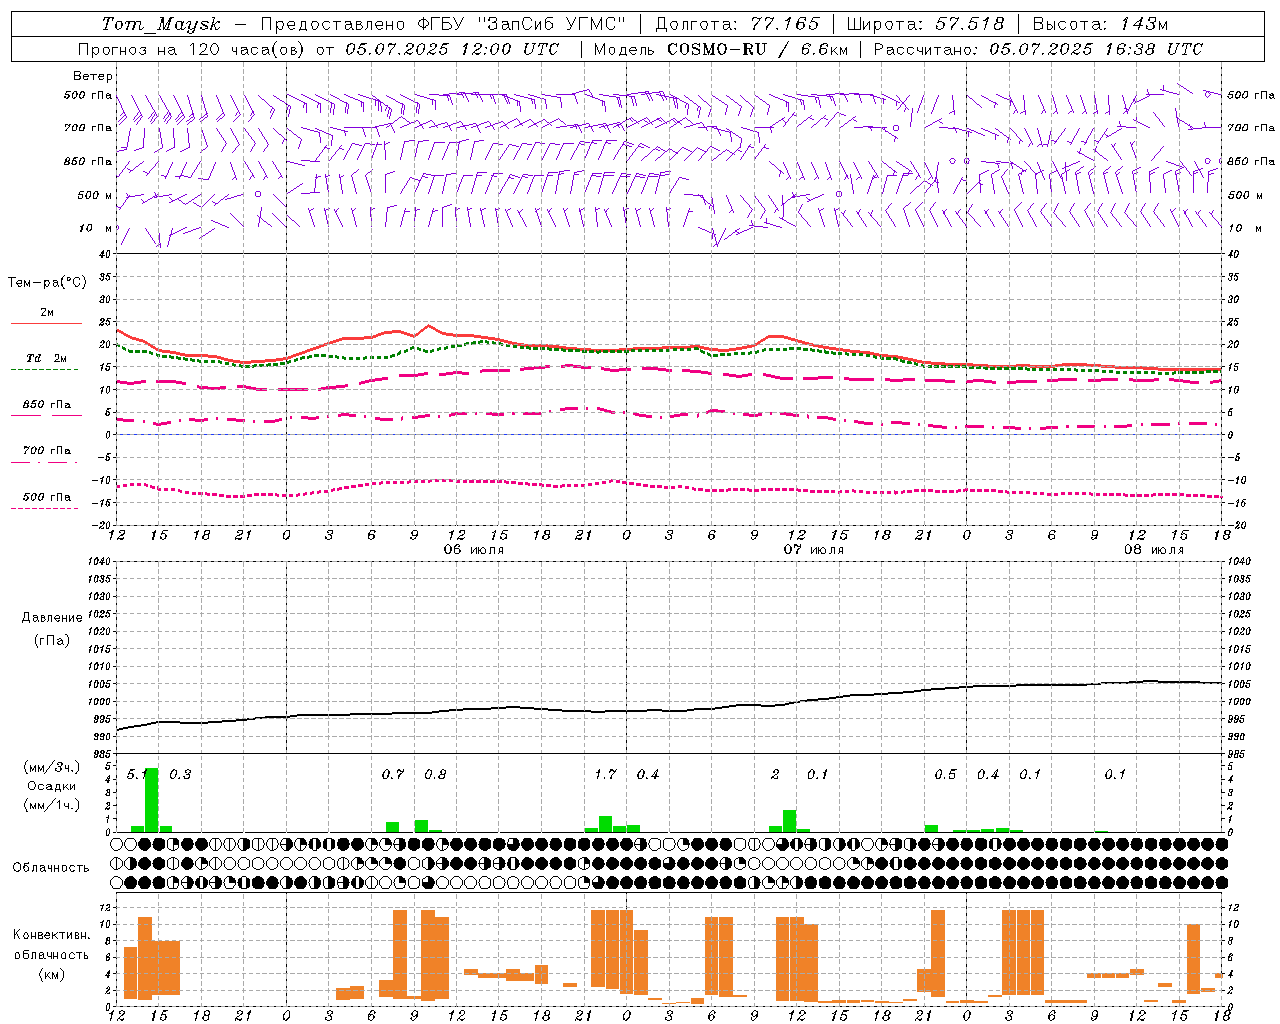Click the 'Облачность' cloud cover label
This screenshot has width=1280, height=1024.
[x=51, y=868]
